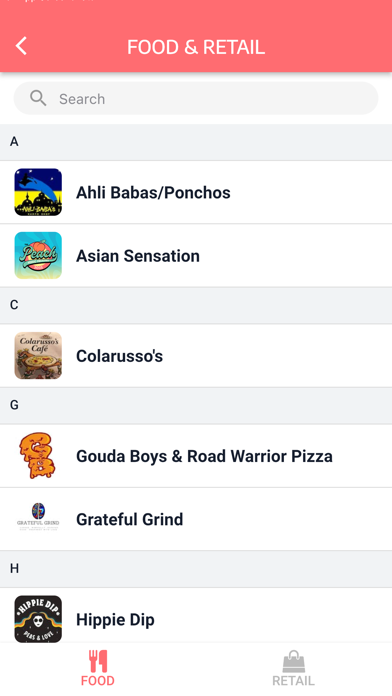Open the Asian Sensation listing
392x696 pixels.
tap(196, 256)
